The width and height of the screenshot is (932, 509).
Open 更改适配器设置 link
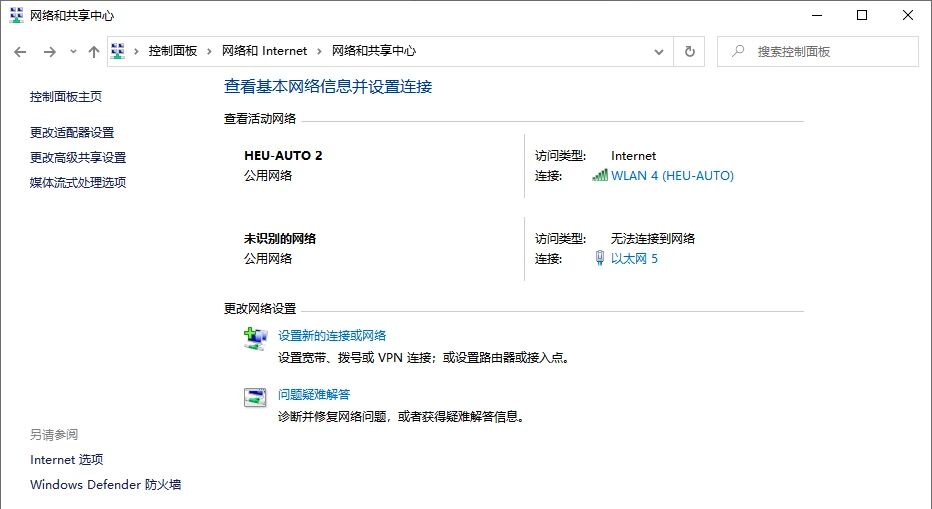pos(72,133)
